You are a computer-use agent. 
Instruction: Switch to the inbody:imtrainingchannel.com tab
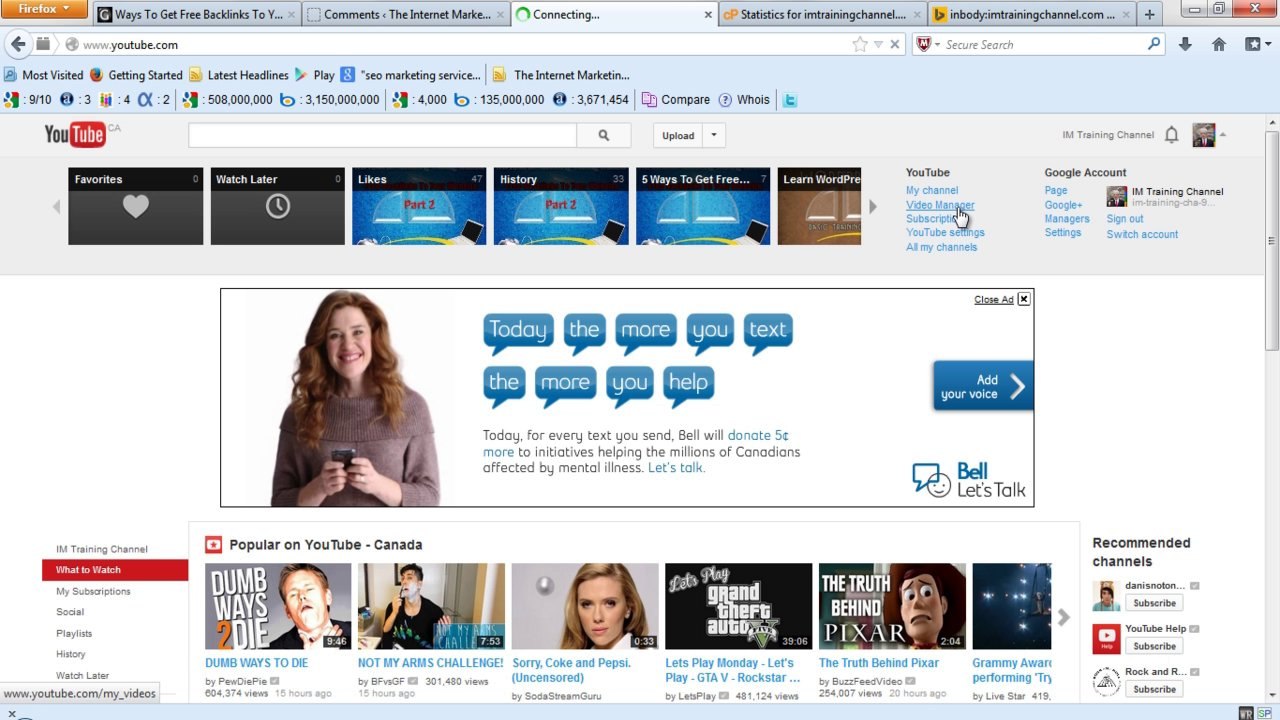pos(1030,14)
